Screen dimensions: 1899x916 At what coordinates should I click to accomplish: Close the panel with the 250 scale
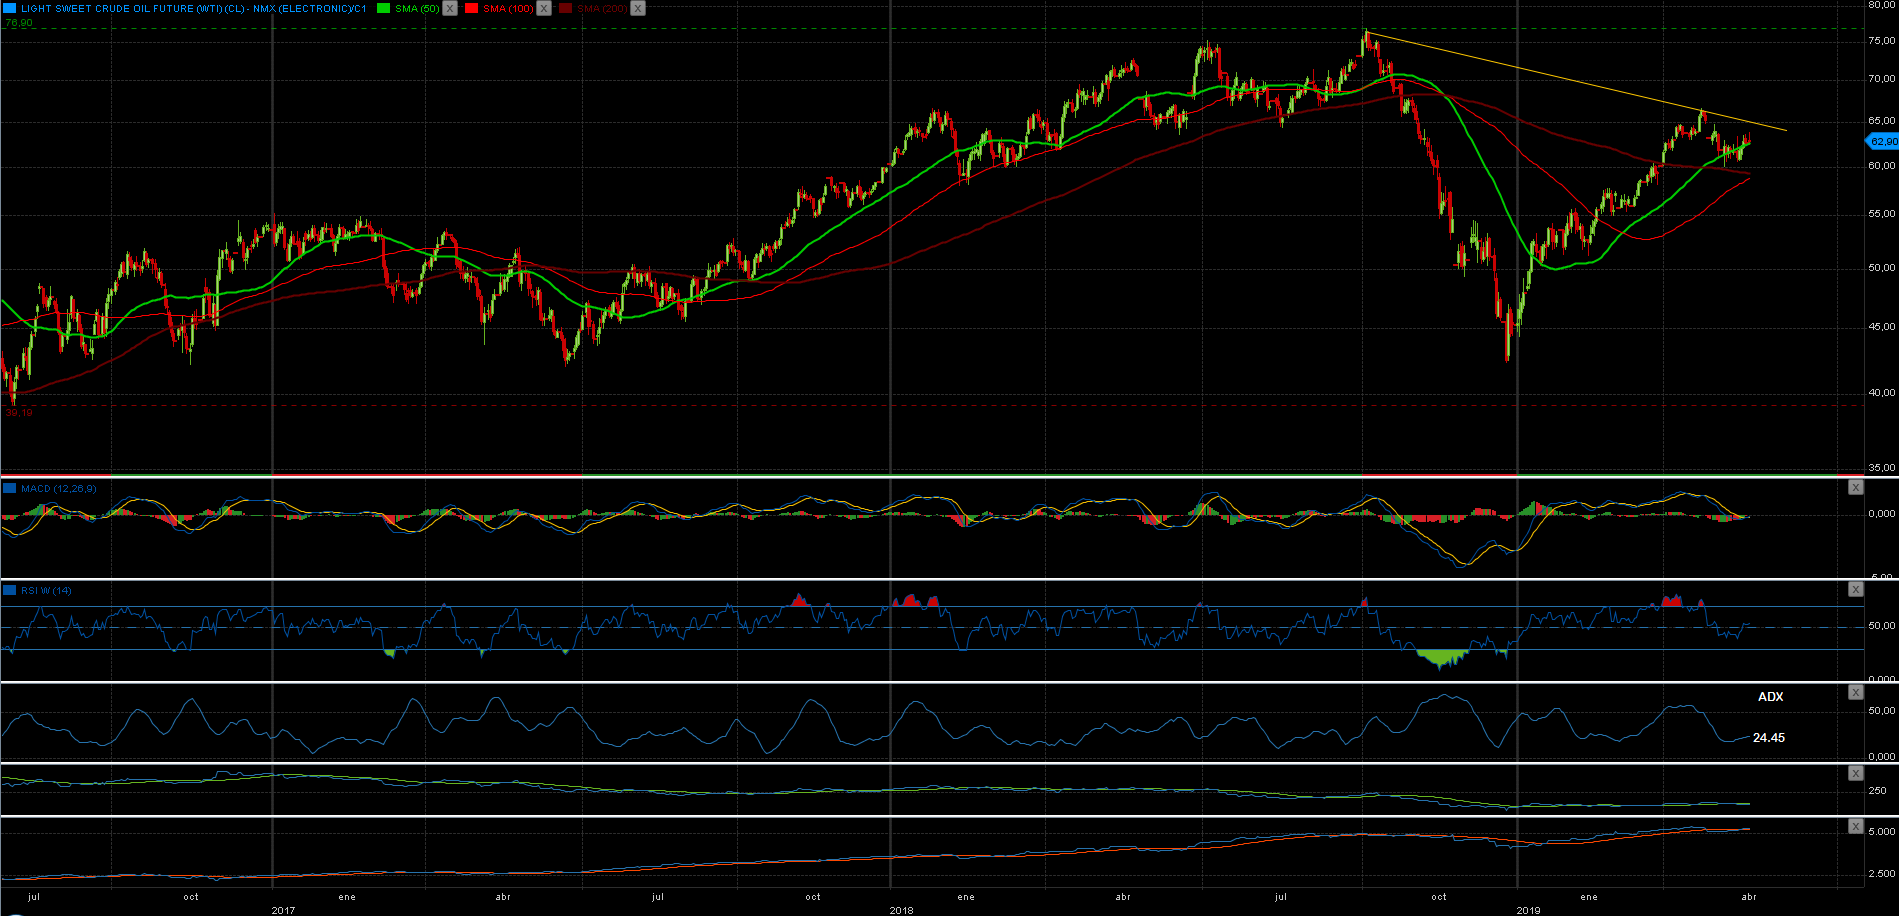click(x=1855, y=774)
